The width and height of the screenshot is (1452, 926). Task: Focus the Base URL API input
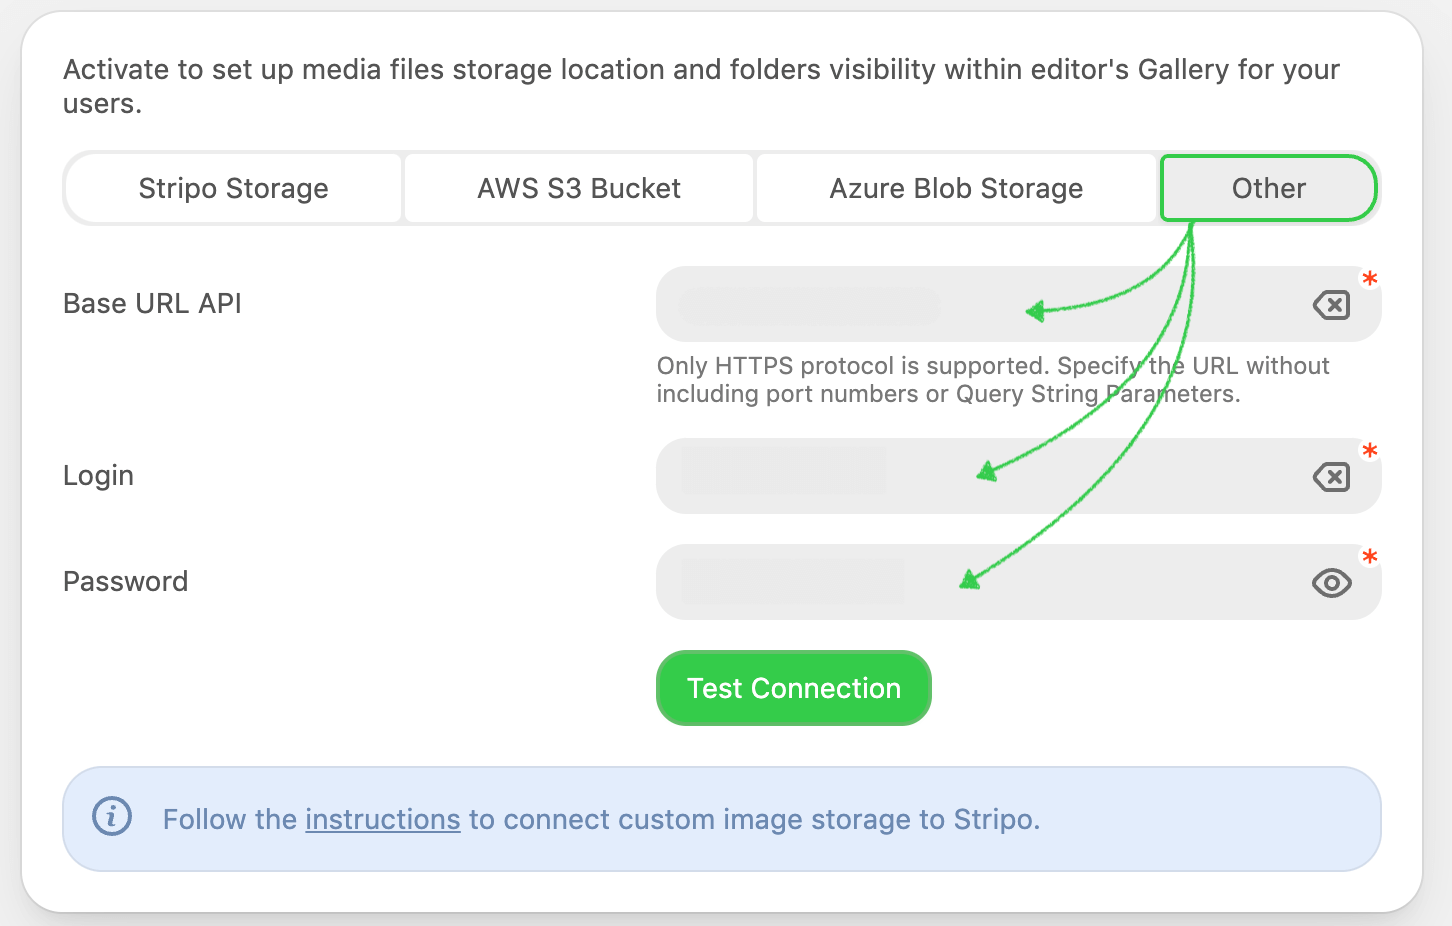(x=980, y=304)
